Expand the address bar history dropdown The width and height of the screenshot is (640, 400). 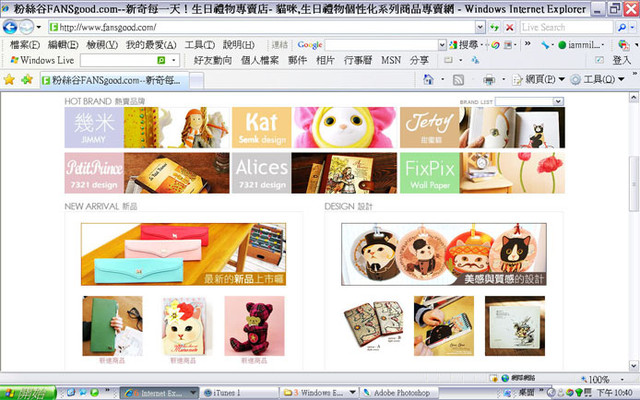pos(480,27)
